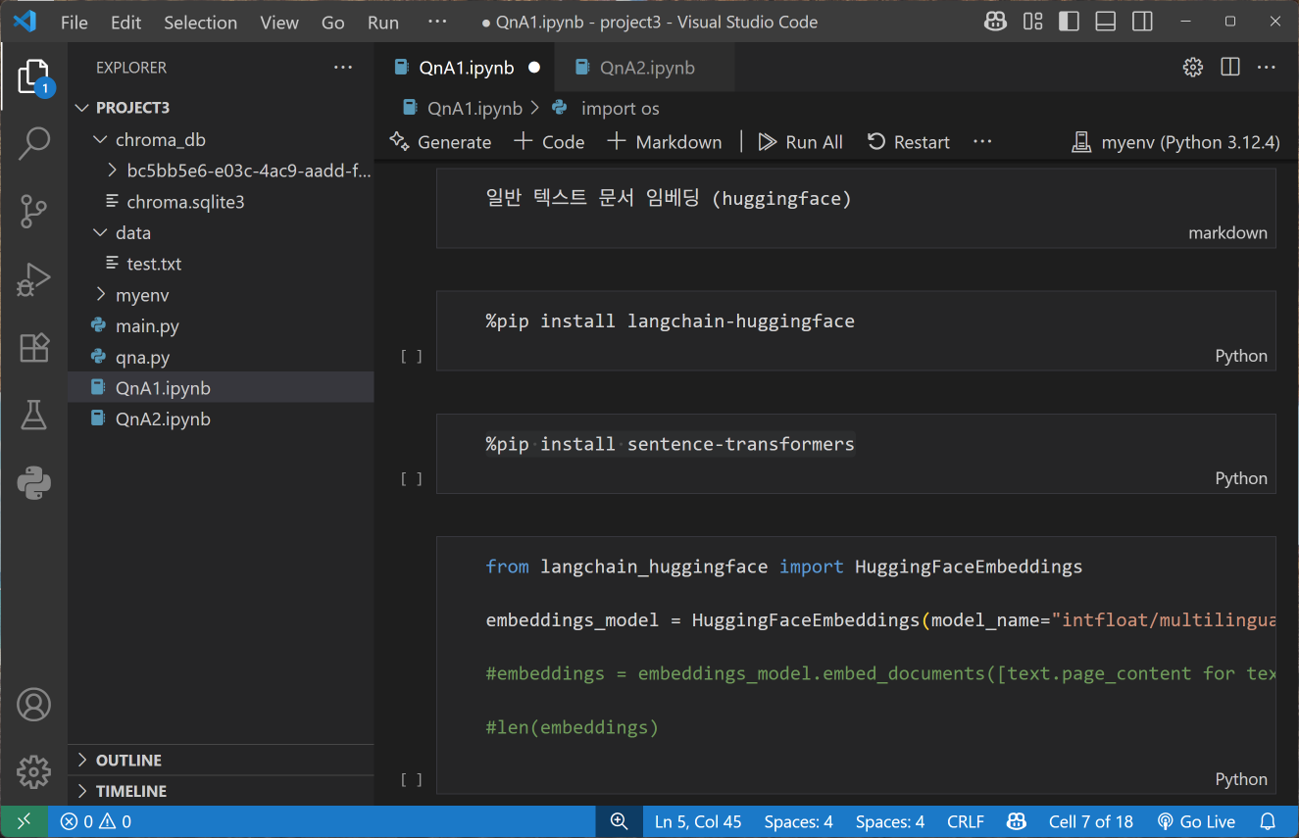1299x838 pixels.
Task: Expand the TIMELINE section
Action: pyautogui.click(x=221, y=791)
